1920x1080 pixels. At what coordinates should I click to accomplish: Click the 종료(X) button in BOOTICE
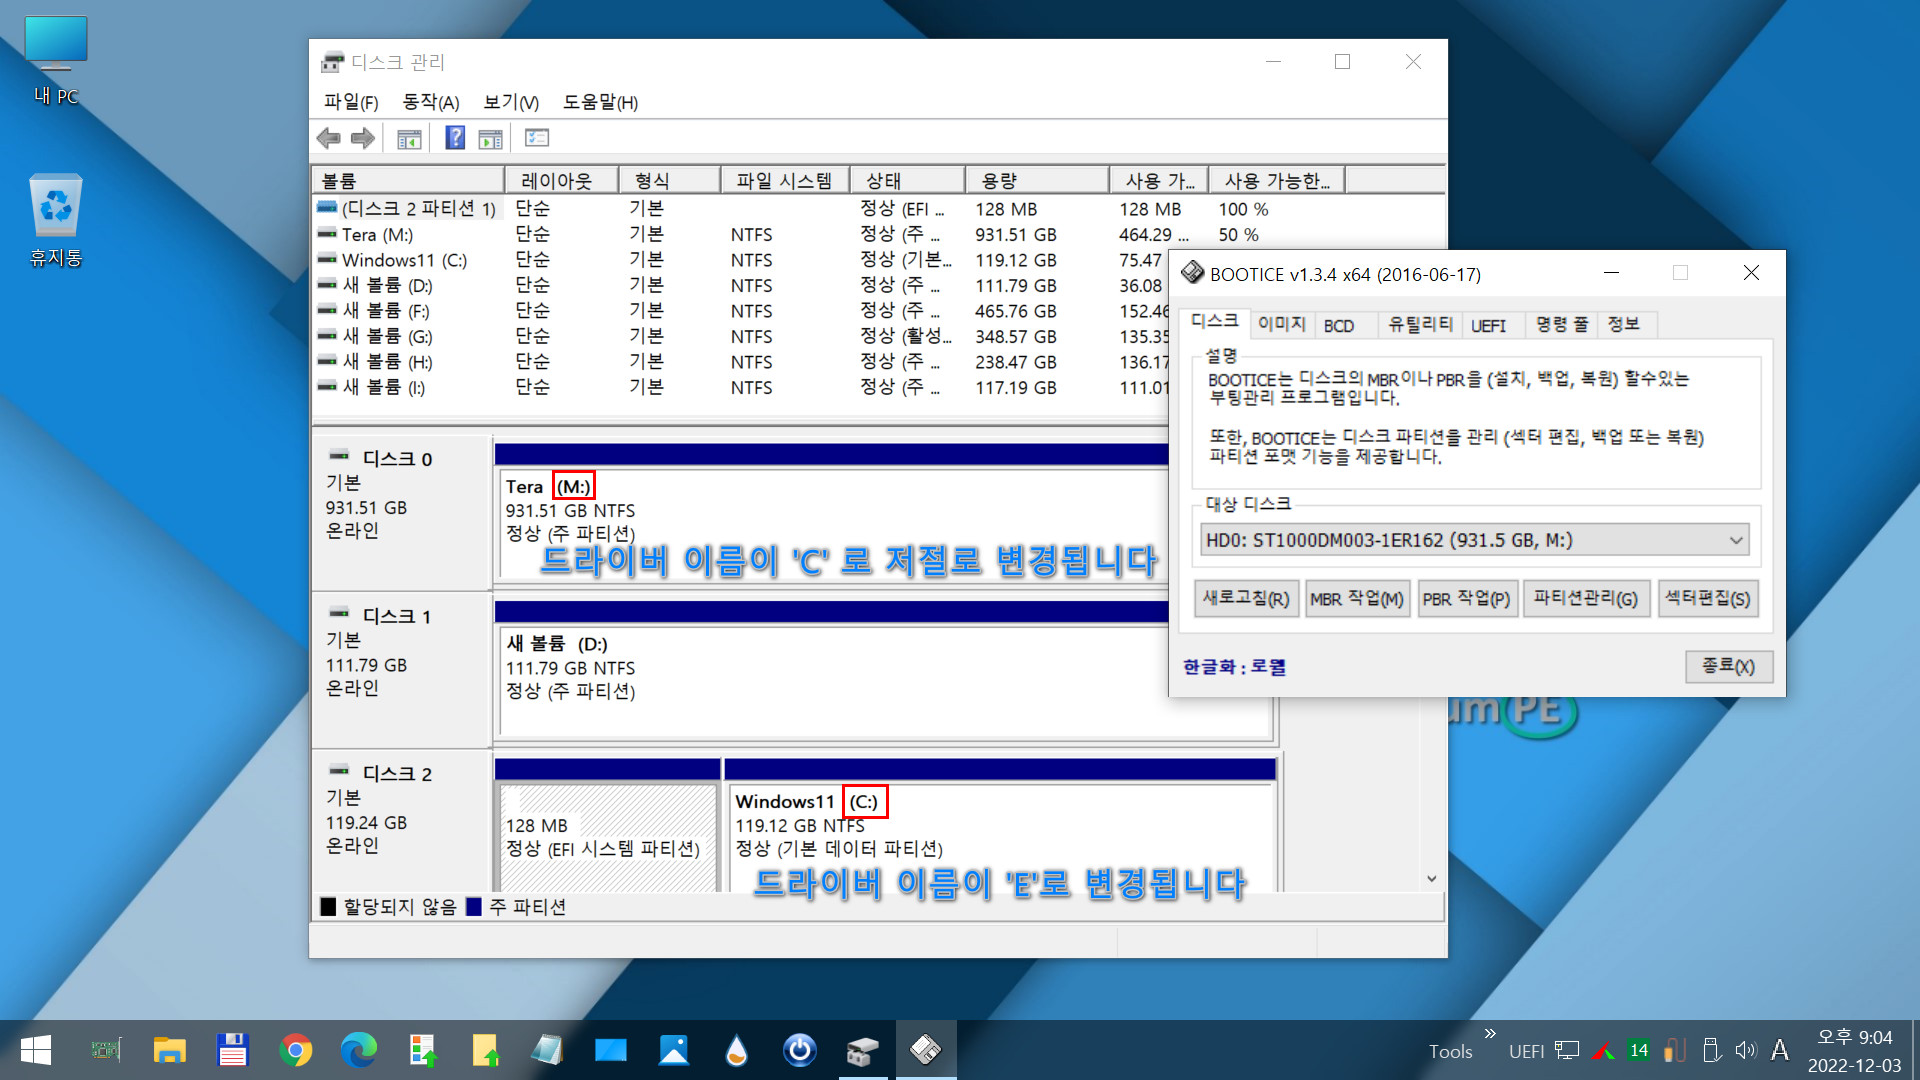click(1729, 666)
